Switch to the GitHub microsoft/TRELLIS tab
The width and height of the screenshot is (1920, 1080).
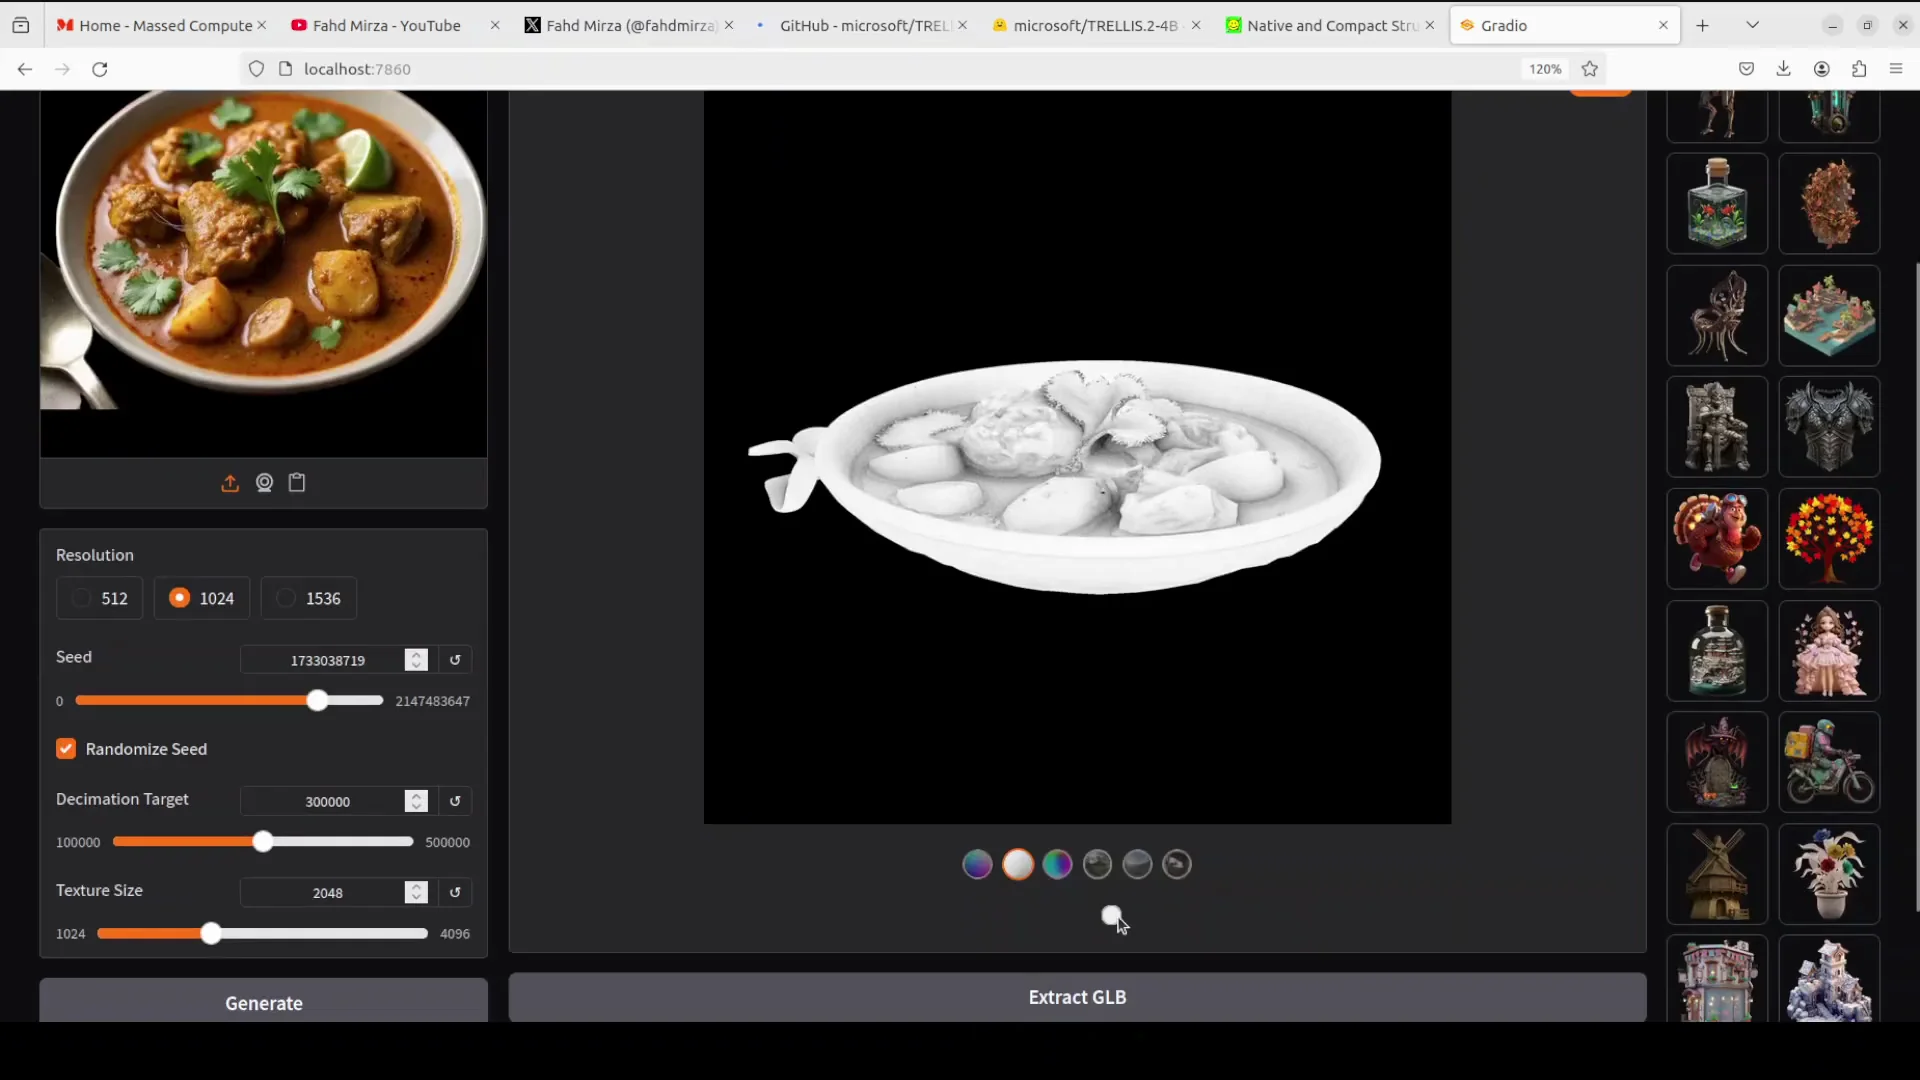tap(862, 25)
